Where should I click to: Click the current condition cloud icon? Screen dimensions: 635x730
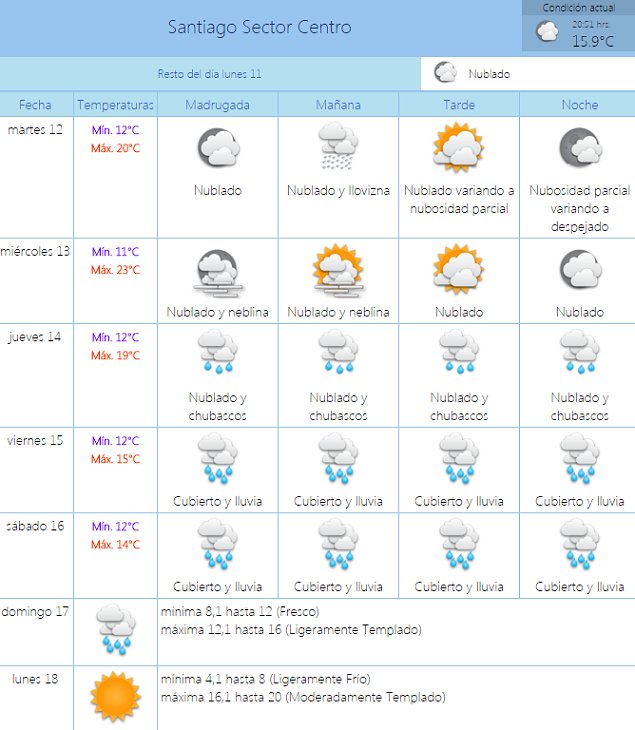(547, 32)
